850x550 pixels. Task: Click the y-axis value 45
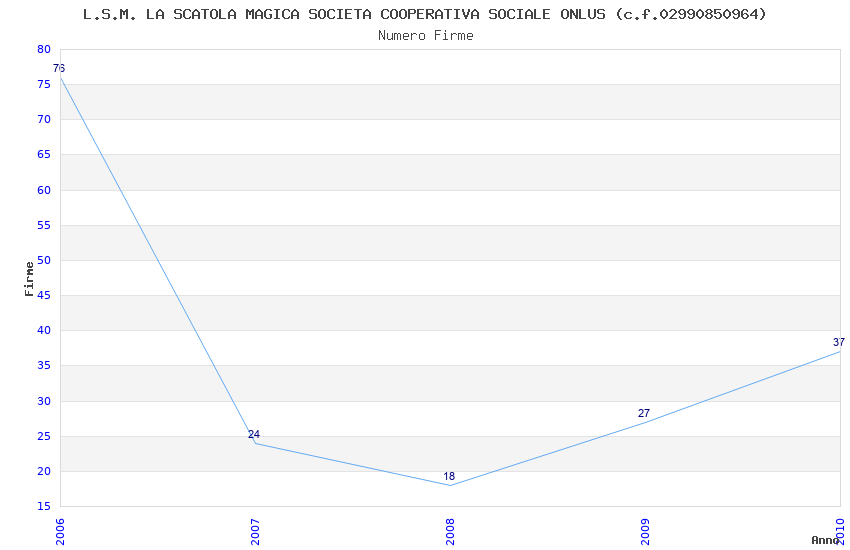(44, 295)
